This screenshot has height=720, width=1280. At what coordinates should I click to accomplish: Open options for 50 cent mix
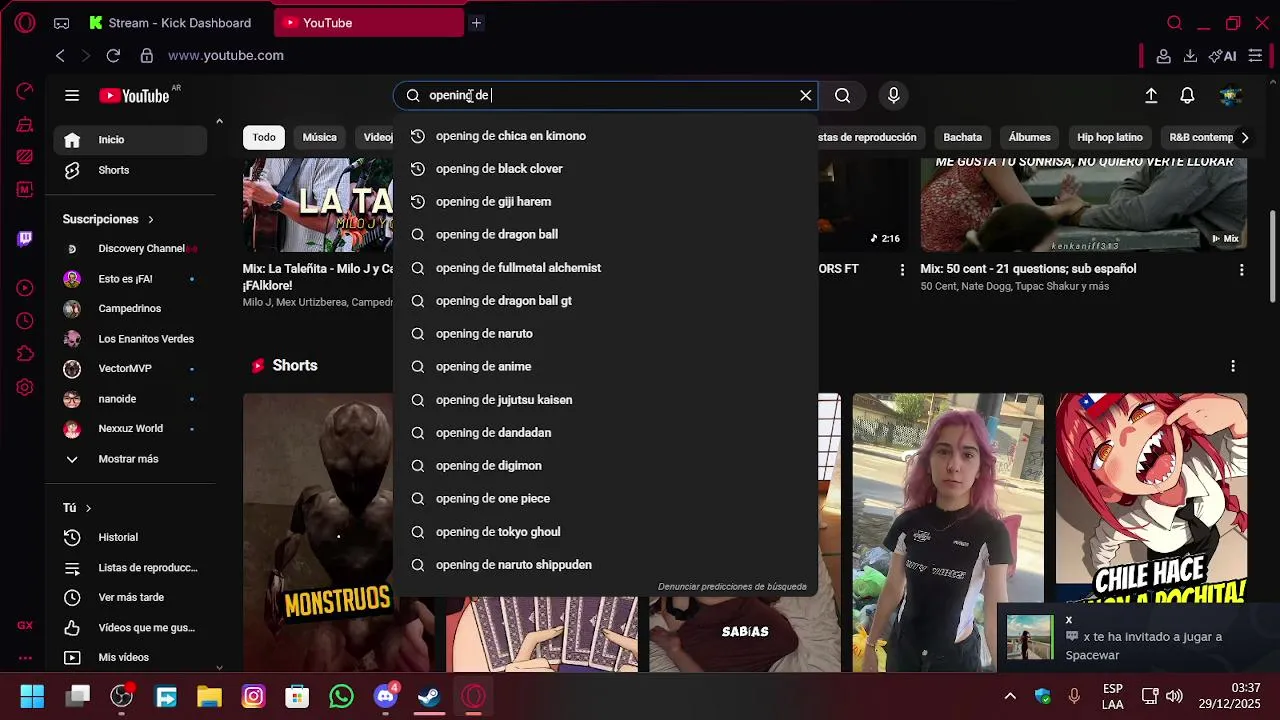pyautogui.click(x=1241, y=270)
